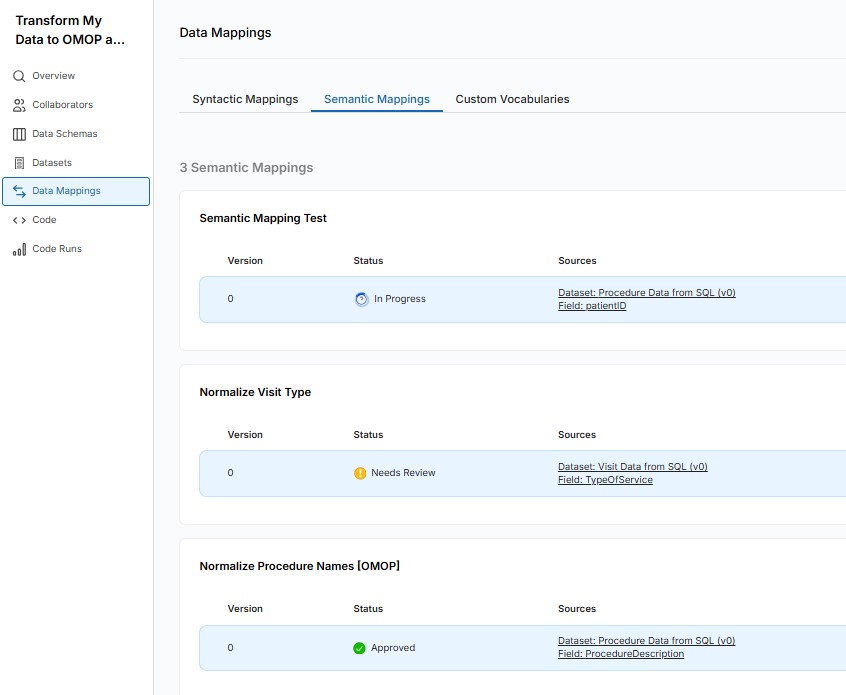Click the Code angle-brackets icon
The width and height of the screenshot is (846, 695).
[x=19, y=220]
